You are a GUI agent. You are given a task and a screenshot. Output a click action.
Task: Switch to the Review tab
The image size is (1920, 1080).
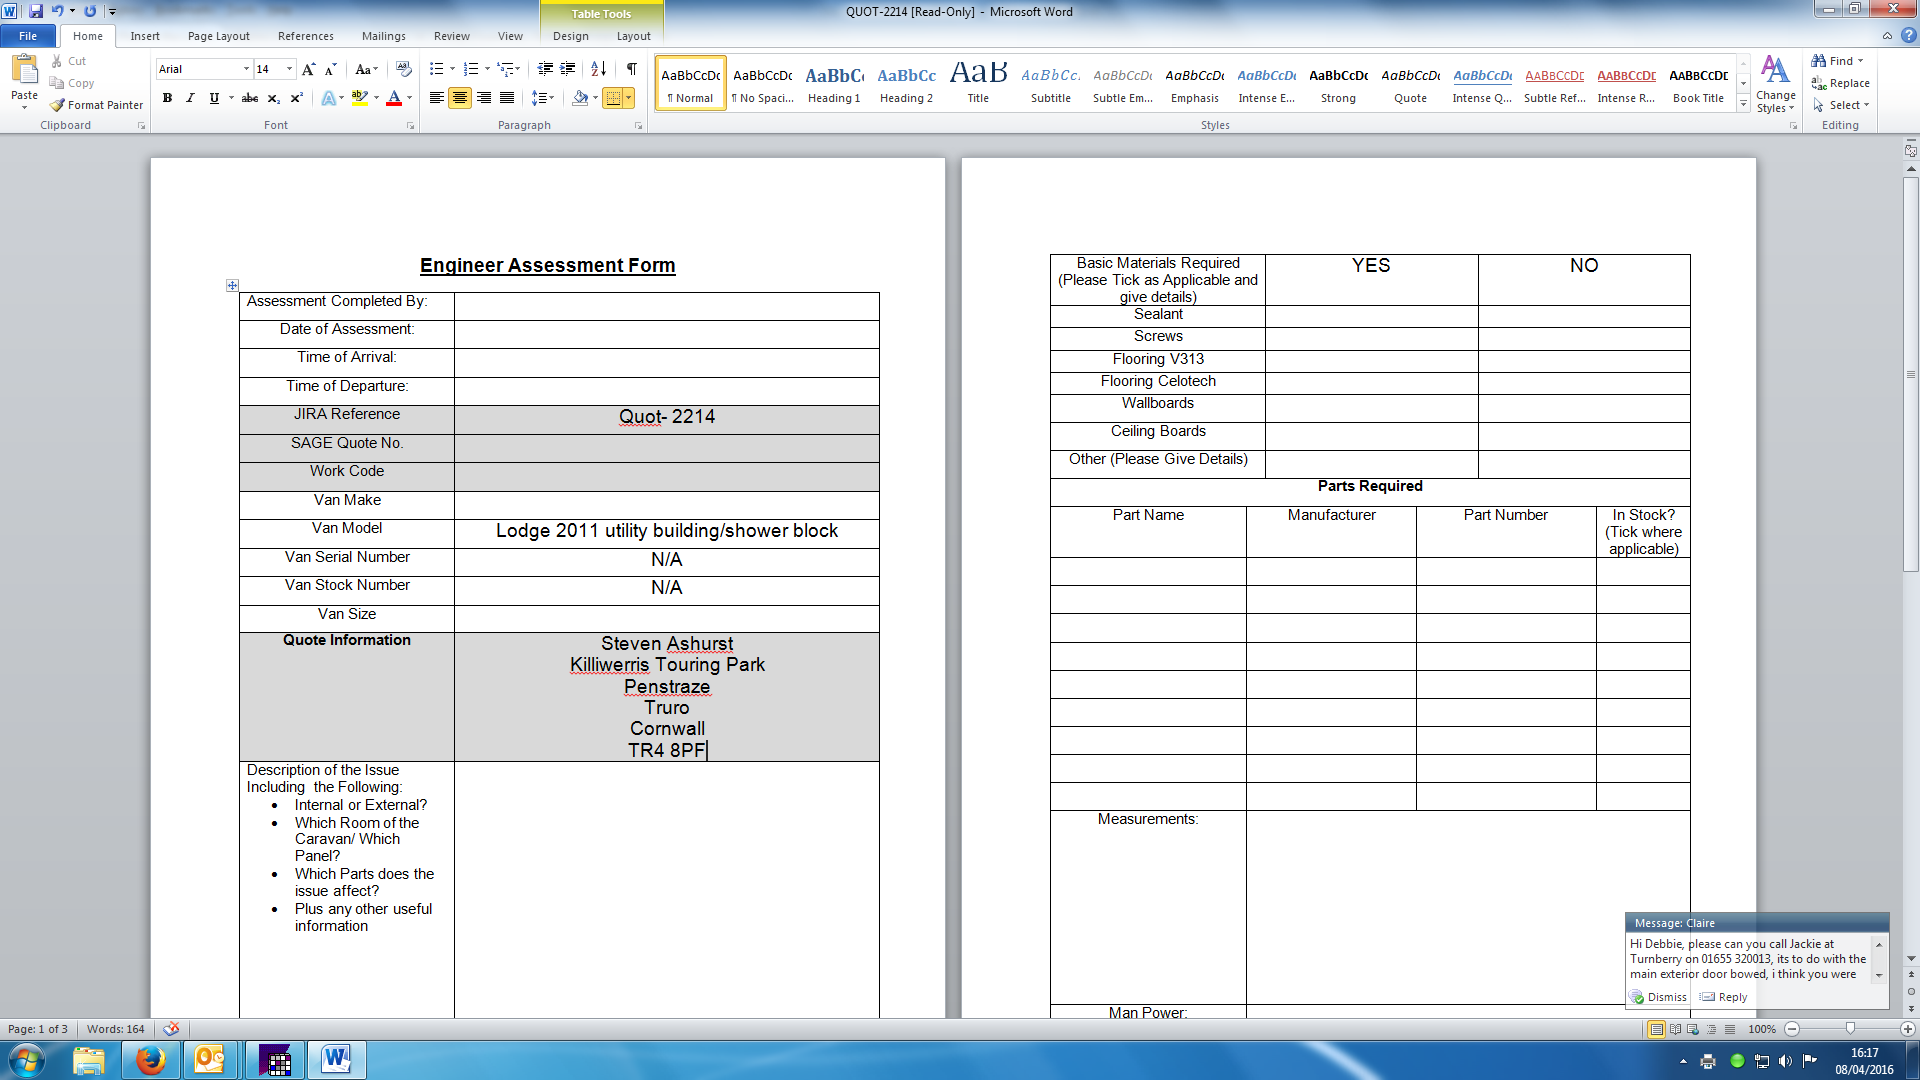451,36
